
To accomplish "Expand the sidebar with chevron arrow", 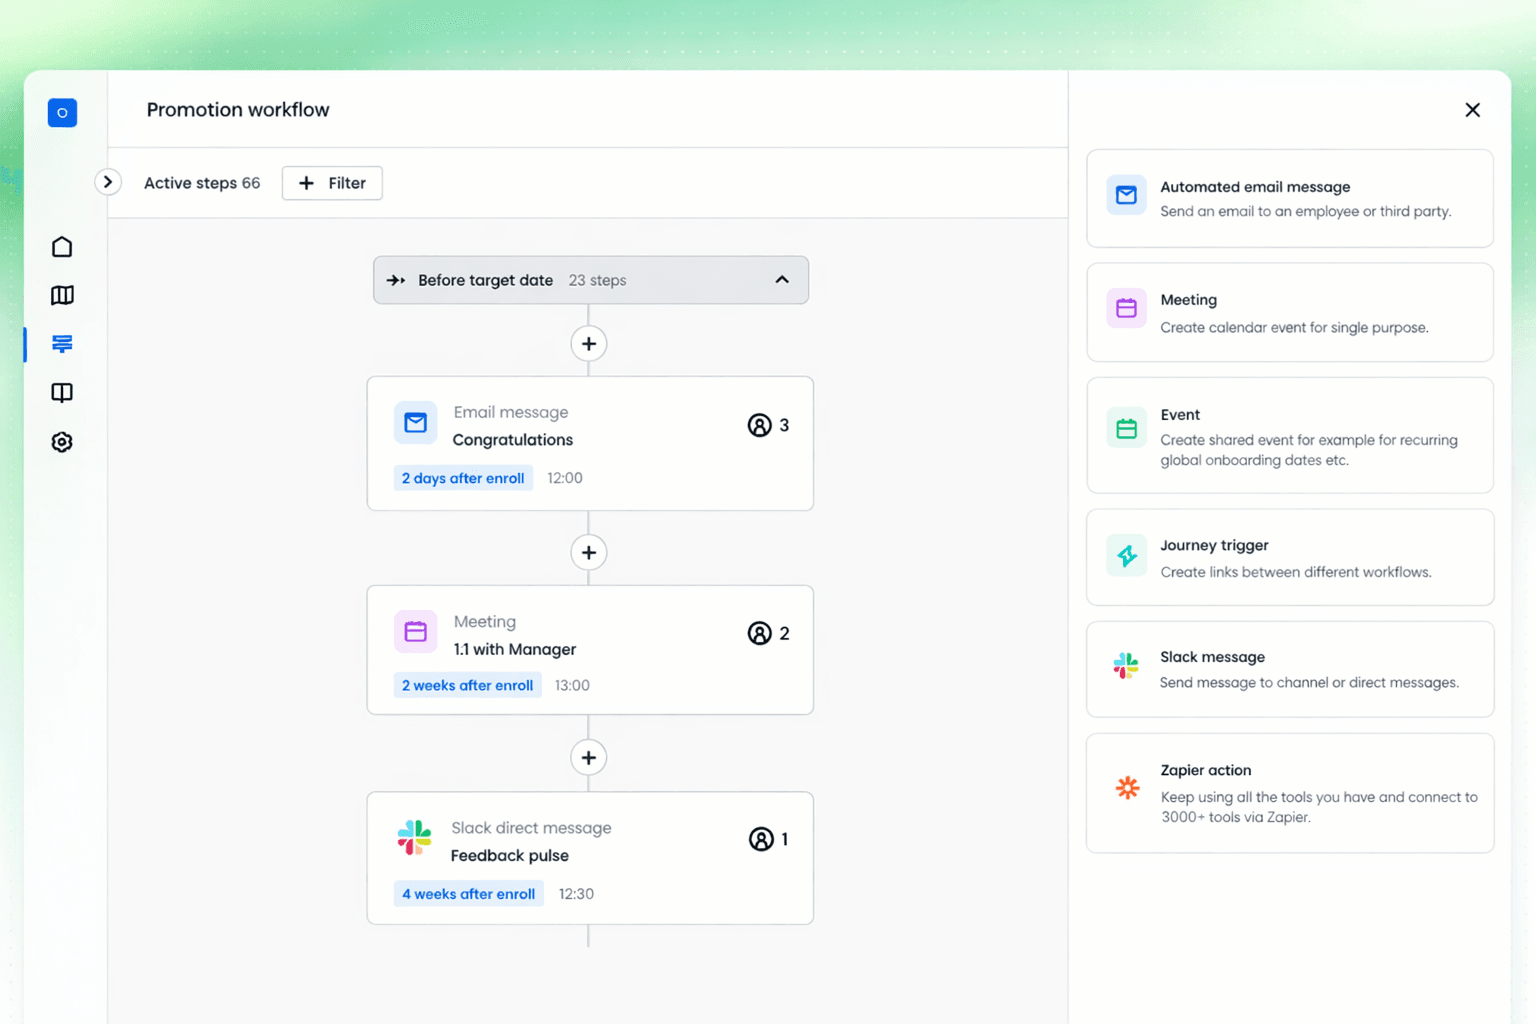I will coord(108,182).
